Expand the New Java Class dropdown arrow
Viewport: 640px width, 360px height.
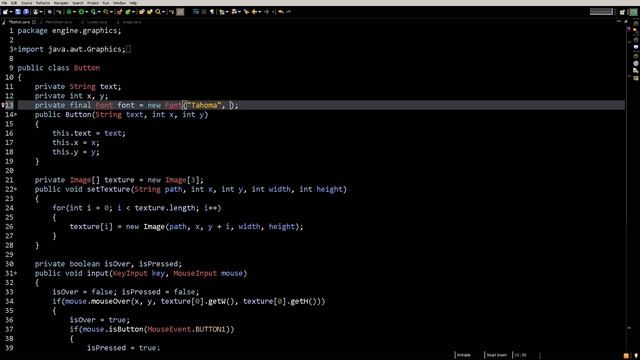pyautogui.click(x=133, y=12)
